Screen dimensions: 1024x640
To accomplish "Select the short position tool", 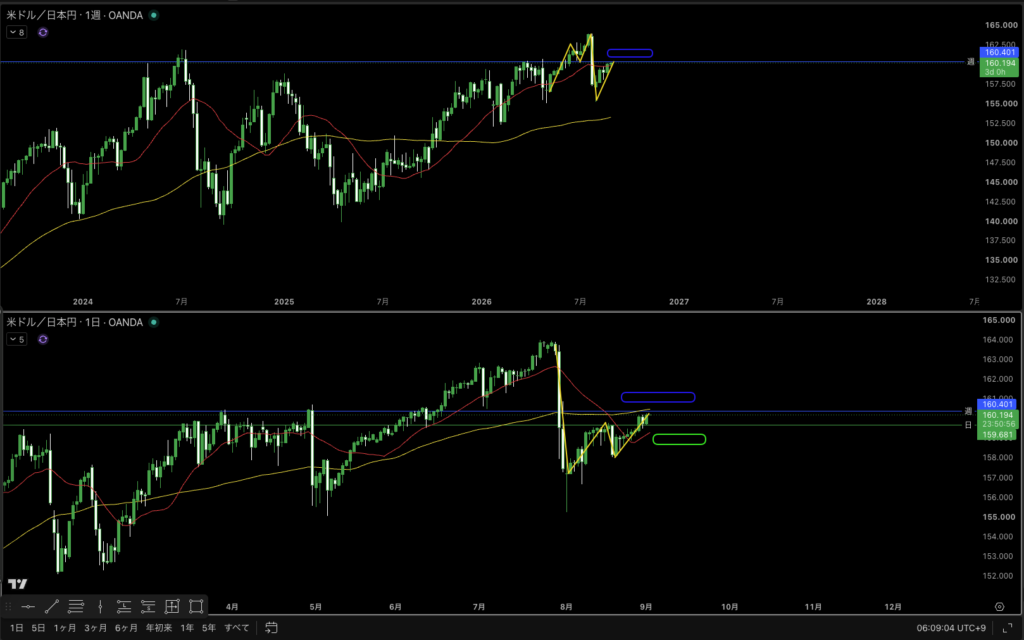I will click(148, 607).
